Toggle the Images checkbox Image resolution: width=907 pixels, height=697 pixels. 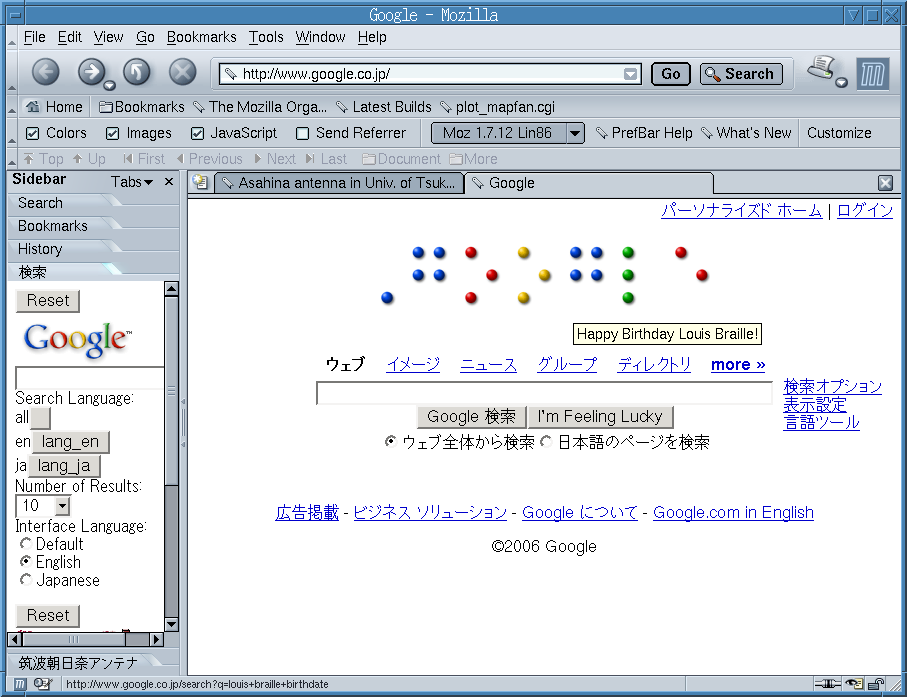pyautogui.click(x=112, y=134)
